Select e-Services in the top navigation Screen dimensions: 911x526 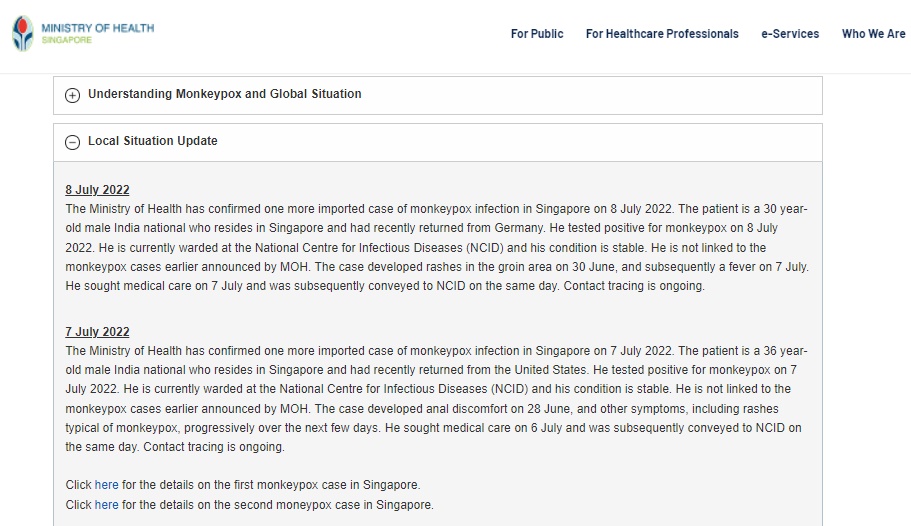(790, 34)
